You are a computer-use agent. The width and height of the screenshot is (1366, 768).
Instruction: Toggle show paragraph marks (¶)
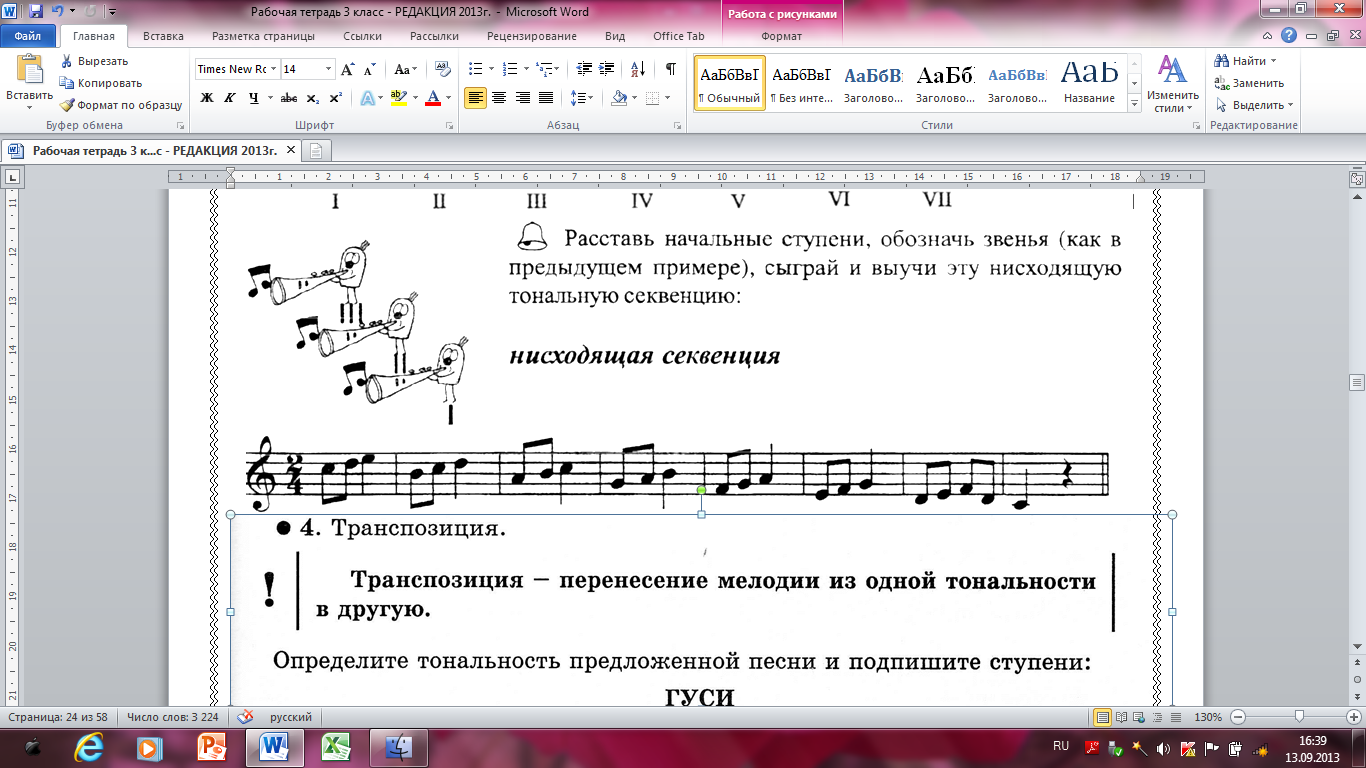click(x=670, y=69)
